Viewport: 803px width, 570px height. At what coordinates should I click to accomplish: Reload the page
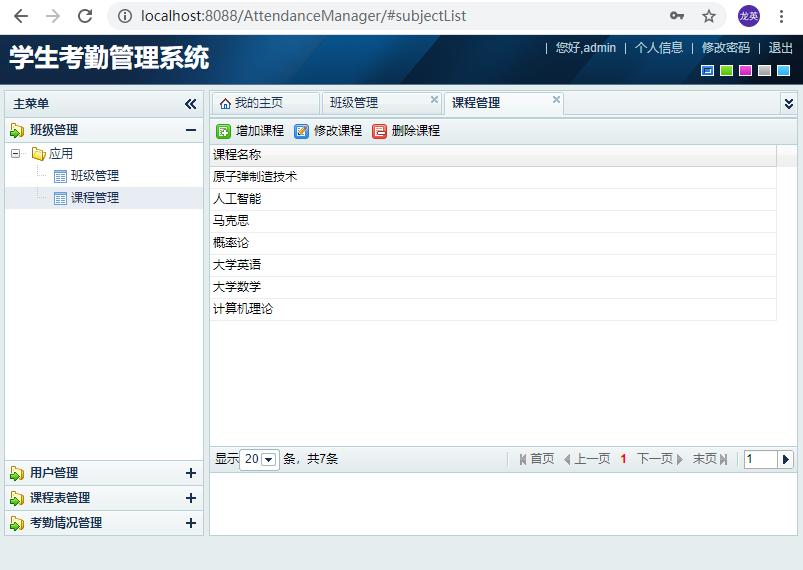tap(85, 16)
